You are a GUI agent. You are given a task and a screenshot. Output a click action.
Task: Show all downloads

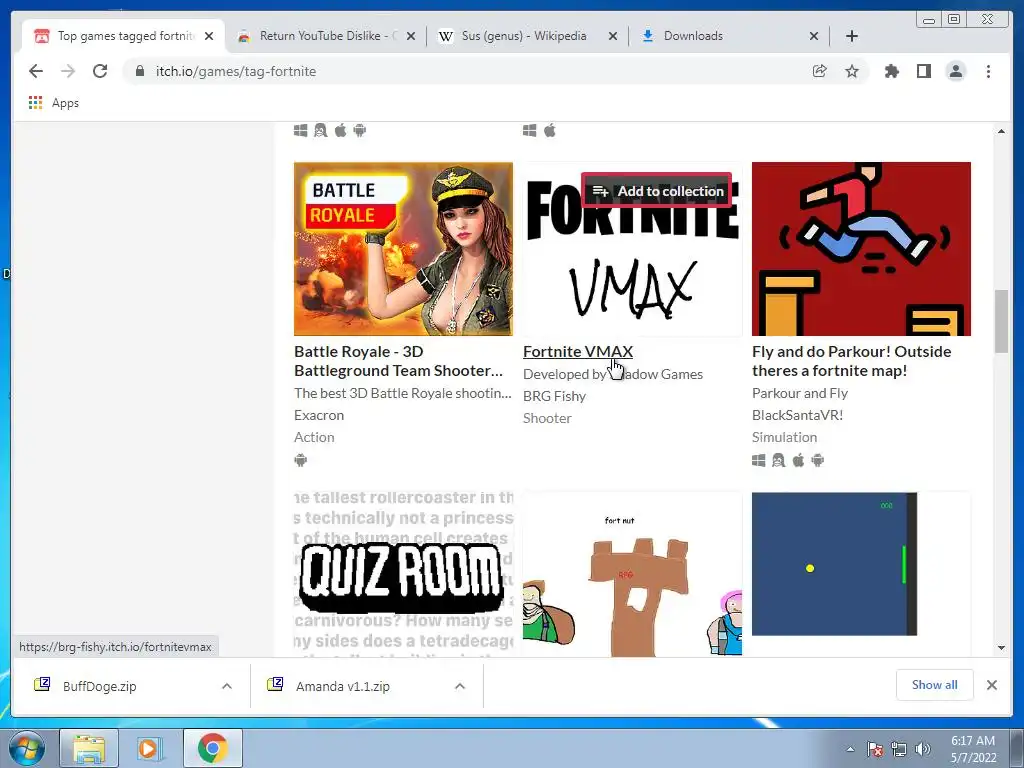coord(935,685)
